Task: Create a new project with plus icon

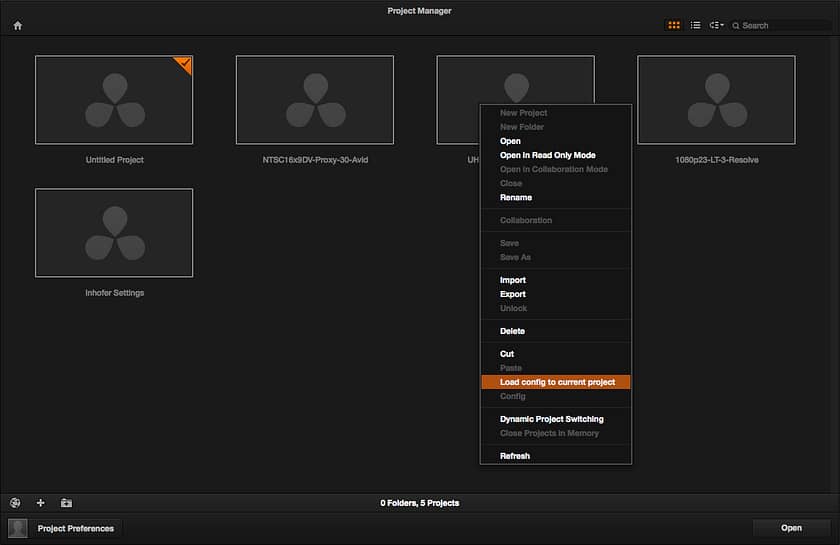Action: coord(40,503)
